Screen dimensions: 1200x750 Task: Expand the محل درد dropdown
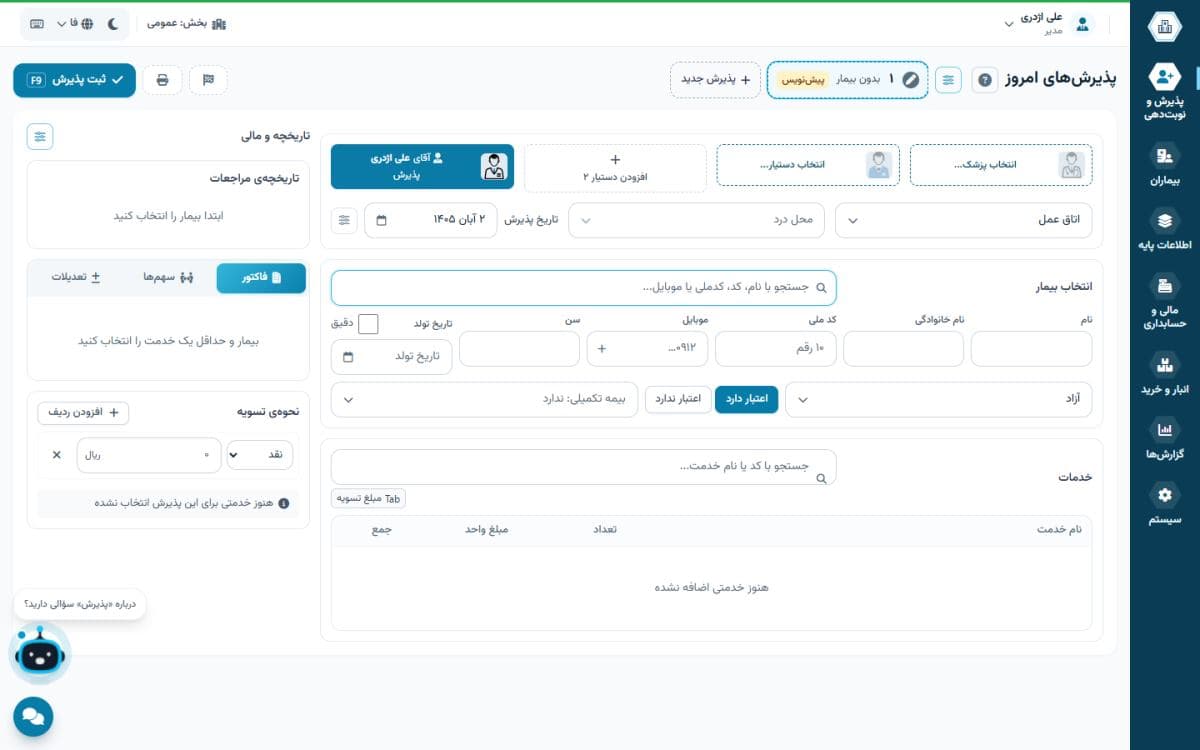[697, 220]
